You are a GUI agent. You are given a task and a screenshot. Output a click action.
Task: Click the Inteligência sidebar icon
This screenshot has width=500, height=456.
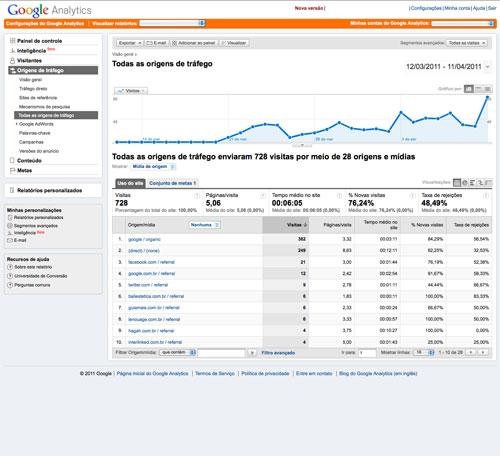[x=12, y=51]
